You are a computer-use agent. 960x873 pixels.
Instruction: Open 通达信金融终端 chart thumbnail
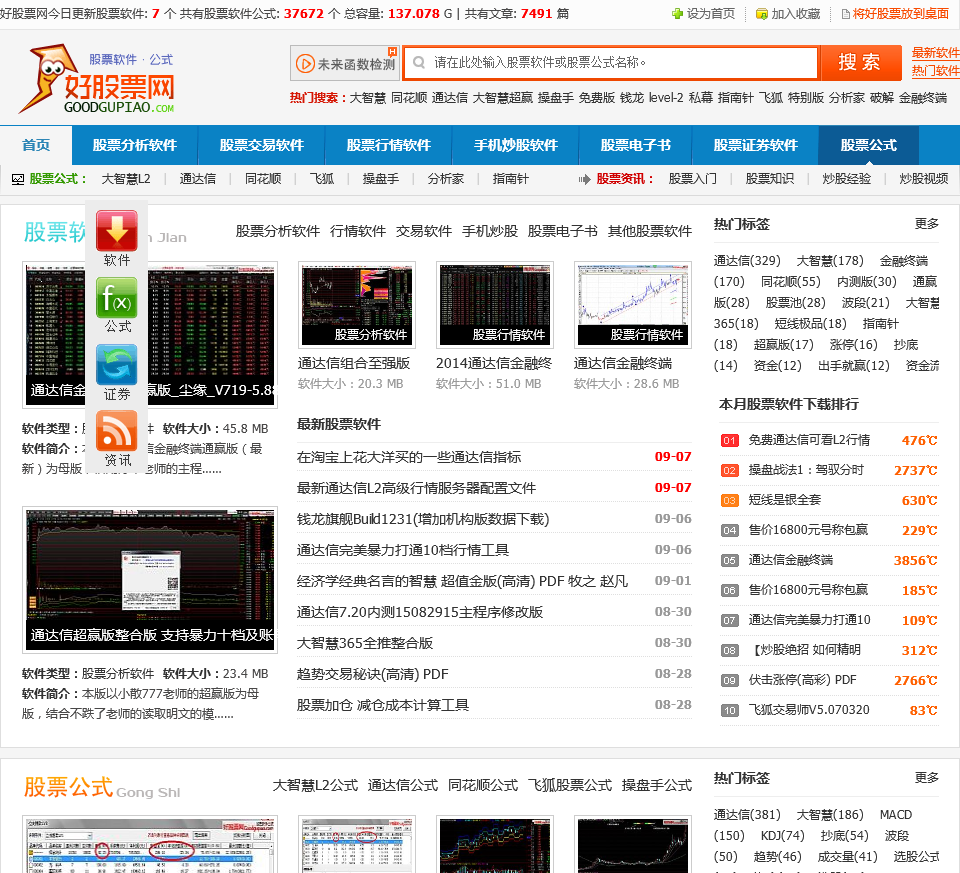(x=632, y=305)
